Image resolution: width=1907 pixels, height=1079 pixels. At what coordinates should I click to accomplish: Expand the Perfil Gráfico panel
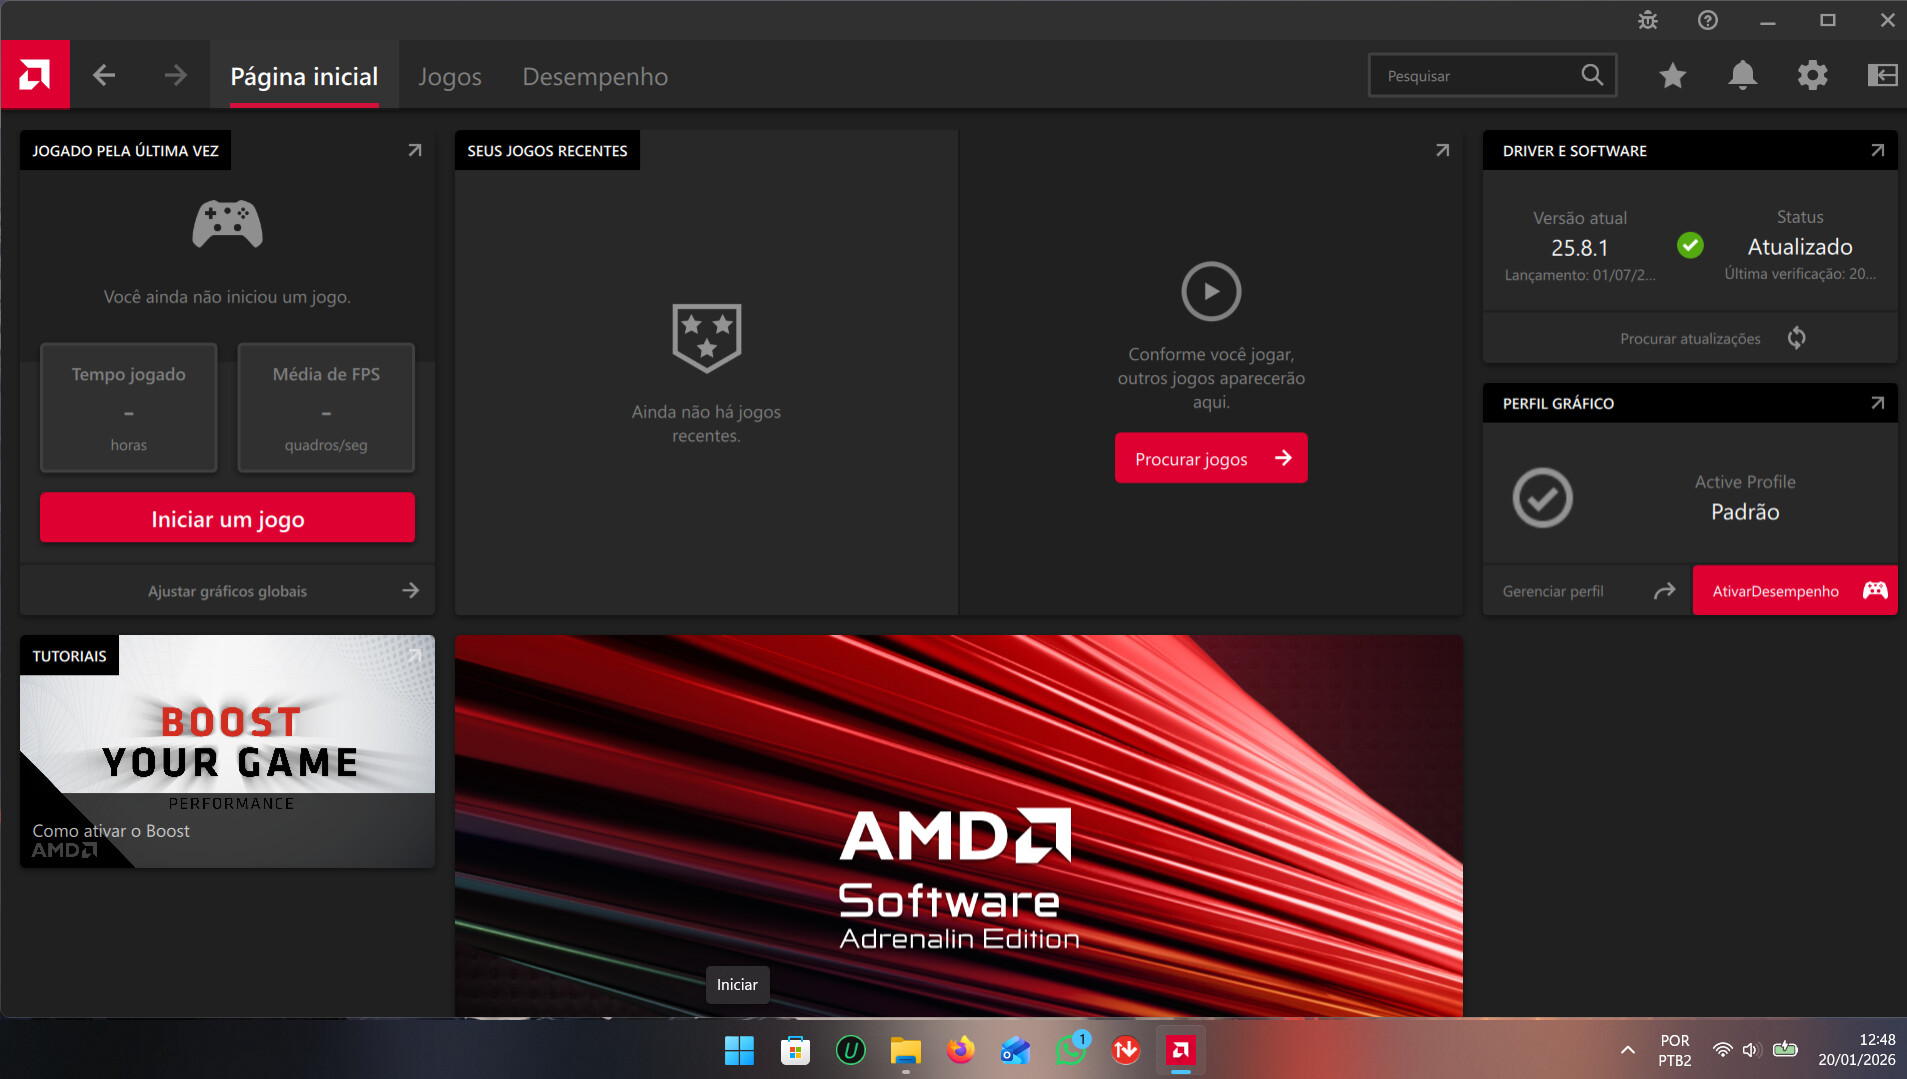click(1877, 403)
